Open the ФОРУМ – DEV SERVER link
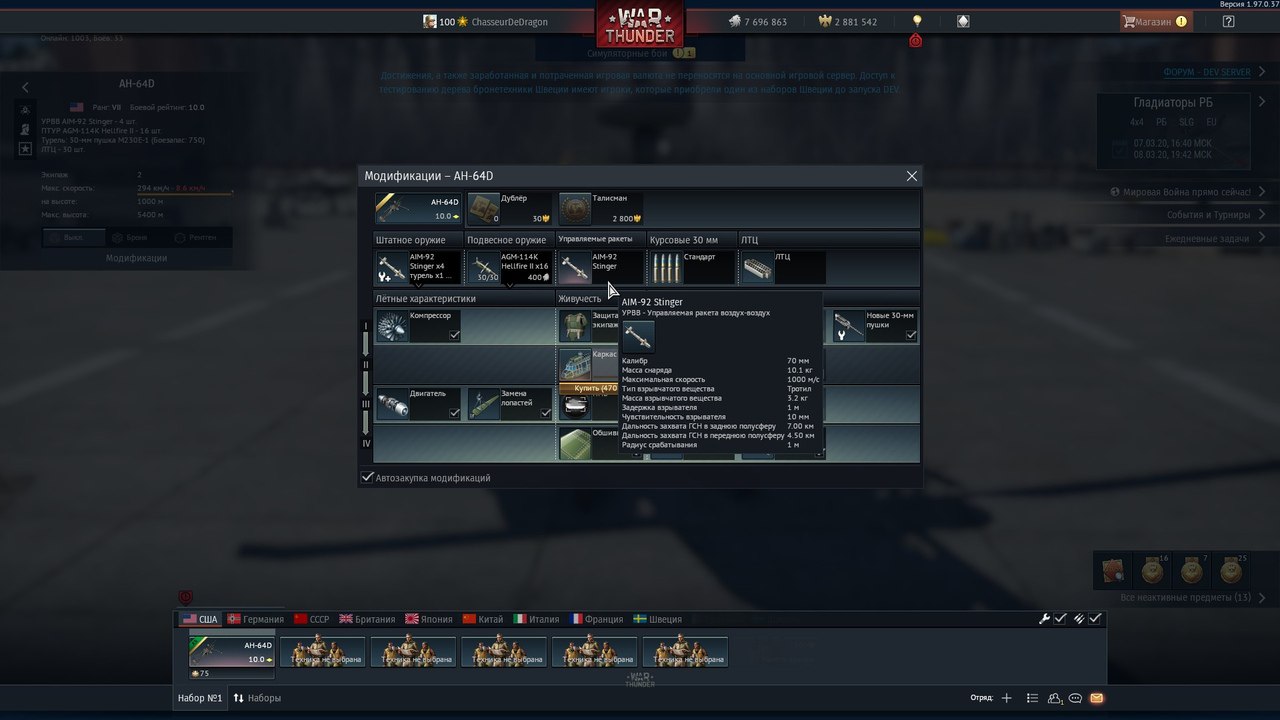The height and width of the screenshot is (720, 1280). 1207,73
